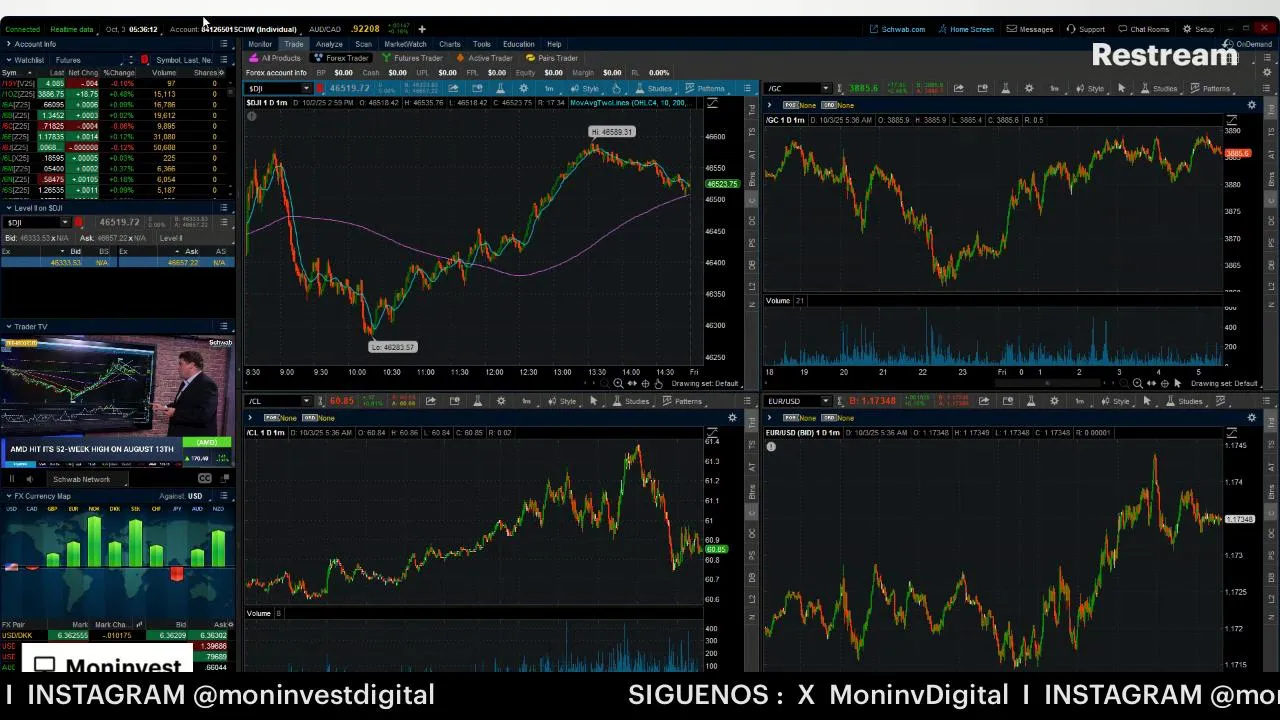This screenshot has width=1280, height=720.
Task: Click the share icon on EUR/USD chart
Action: click(984, 401)
